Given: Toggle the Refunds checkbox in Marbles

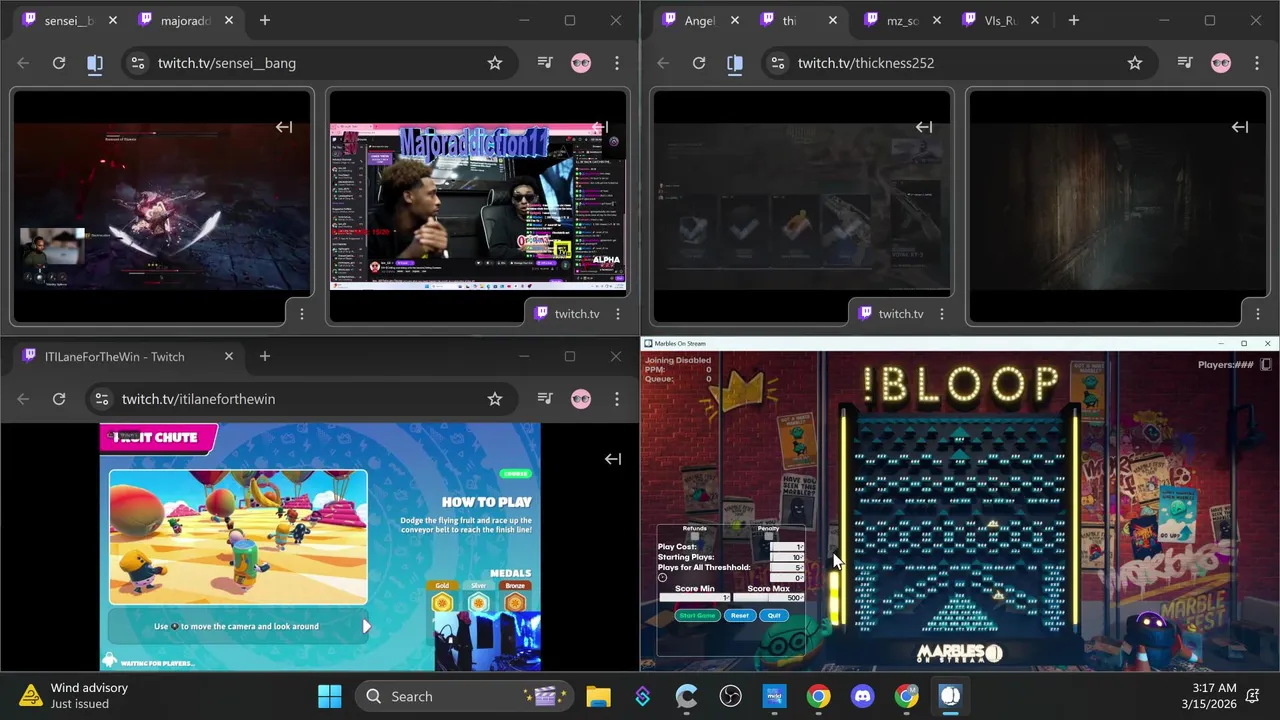Looking at the screenshot, I should (x=694, y=536).
